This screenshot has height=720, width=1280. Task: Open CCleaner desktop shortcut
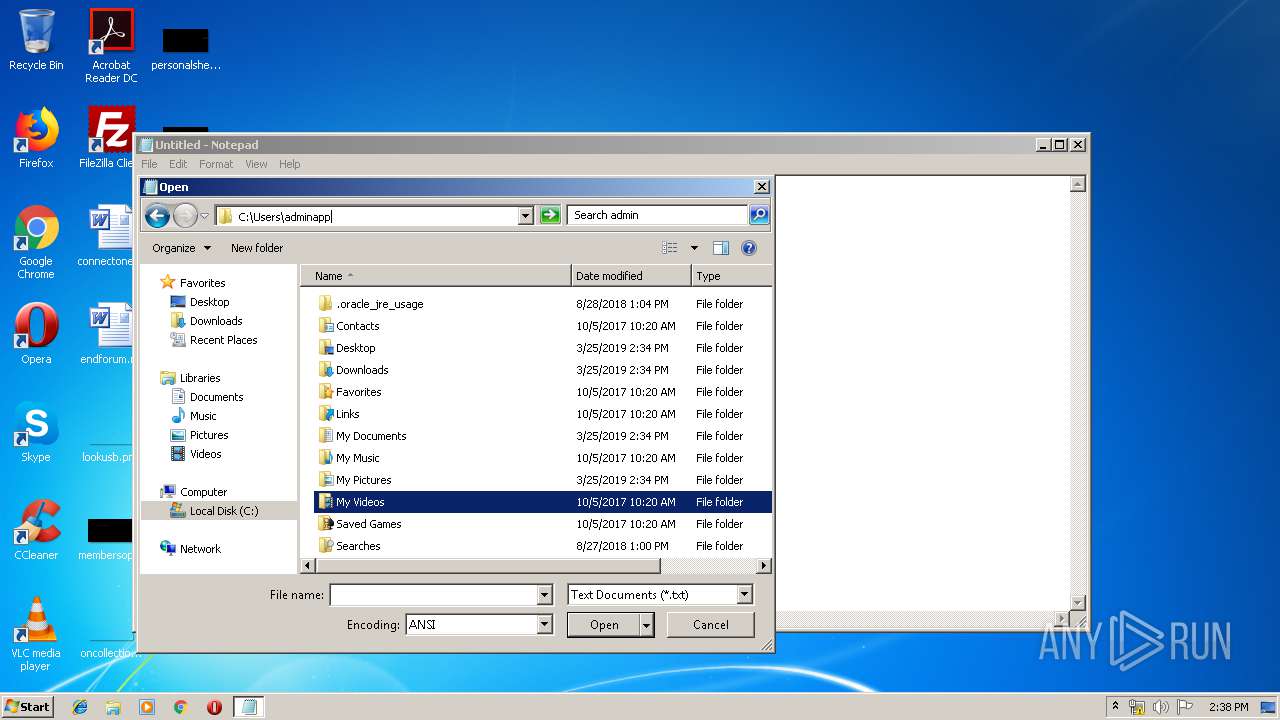pos(36,530)
